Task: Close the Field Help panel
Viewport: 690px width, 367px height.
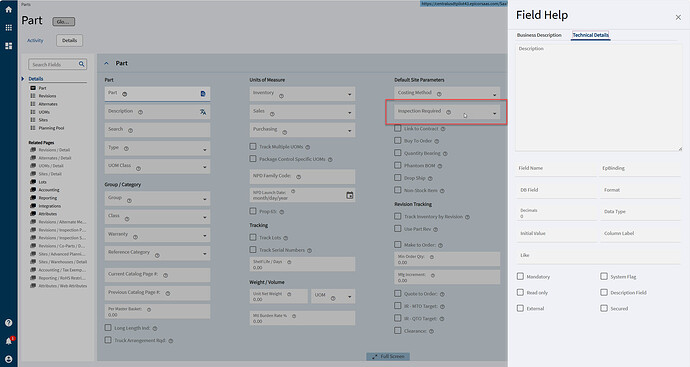Action: click(x=678, y=18)
